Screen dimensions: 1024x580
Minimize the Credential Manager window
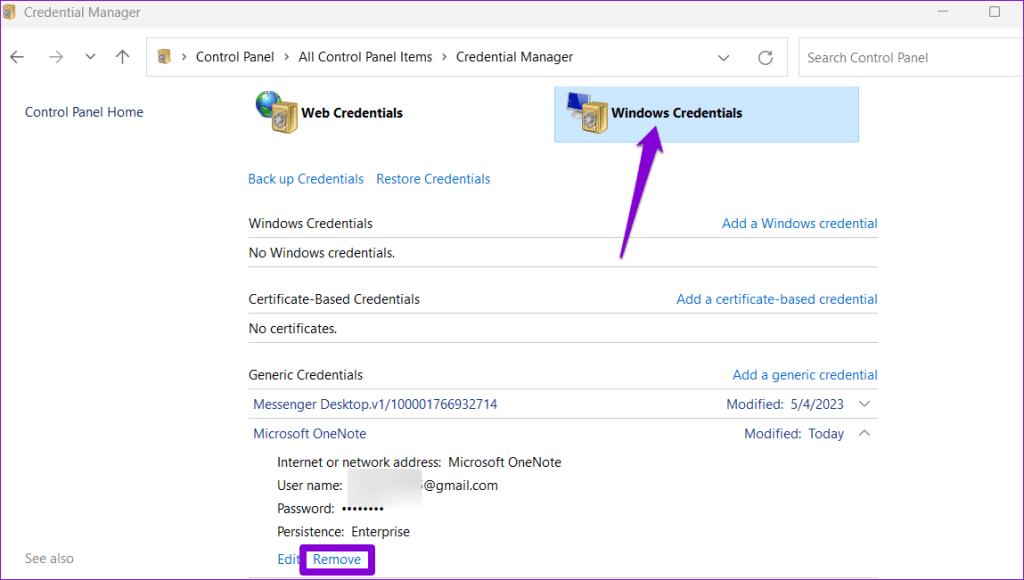coord(942,12)
